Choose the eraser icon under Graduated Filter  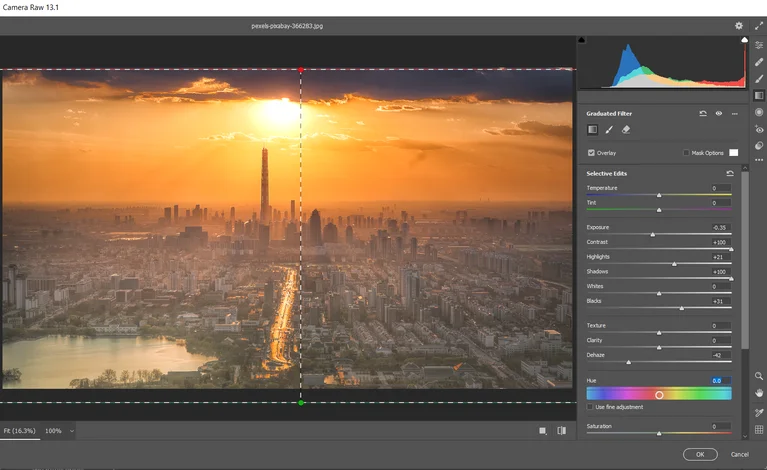tap(626, 129)
